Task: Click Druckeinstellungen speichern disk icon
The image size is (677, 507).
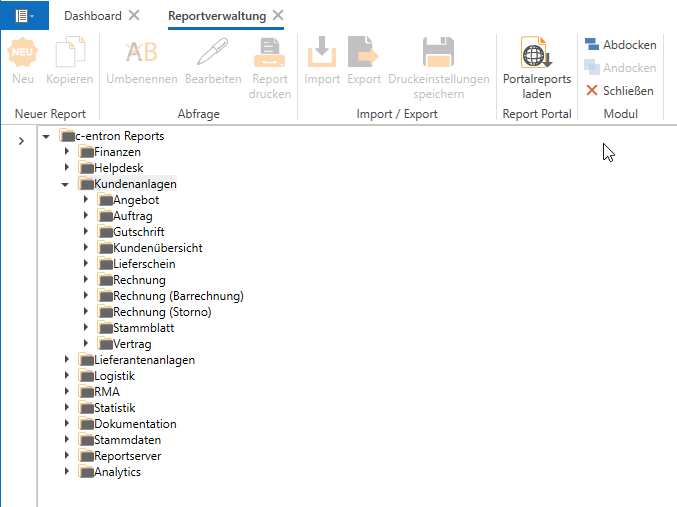Action: click(438, 52)
